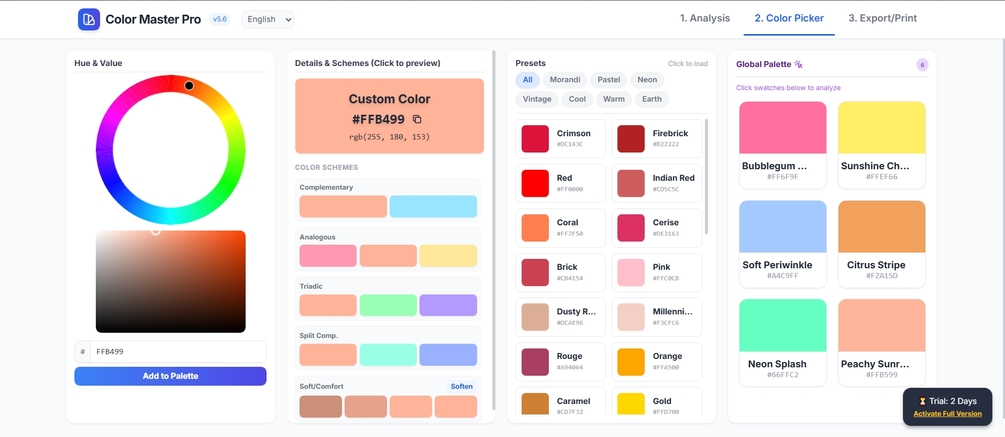Switch to the 1. Analysis tab
This screenshot has width=1005, height=437.
pyautogui.click(x=705, y=19)
